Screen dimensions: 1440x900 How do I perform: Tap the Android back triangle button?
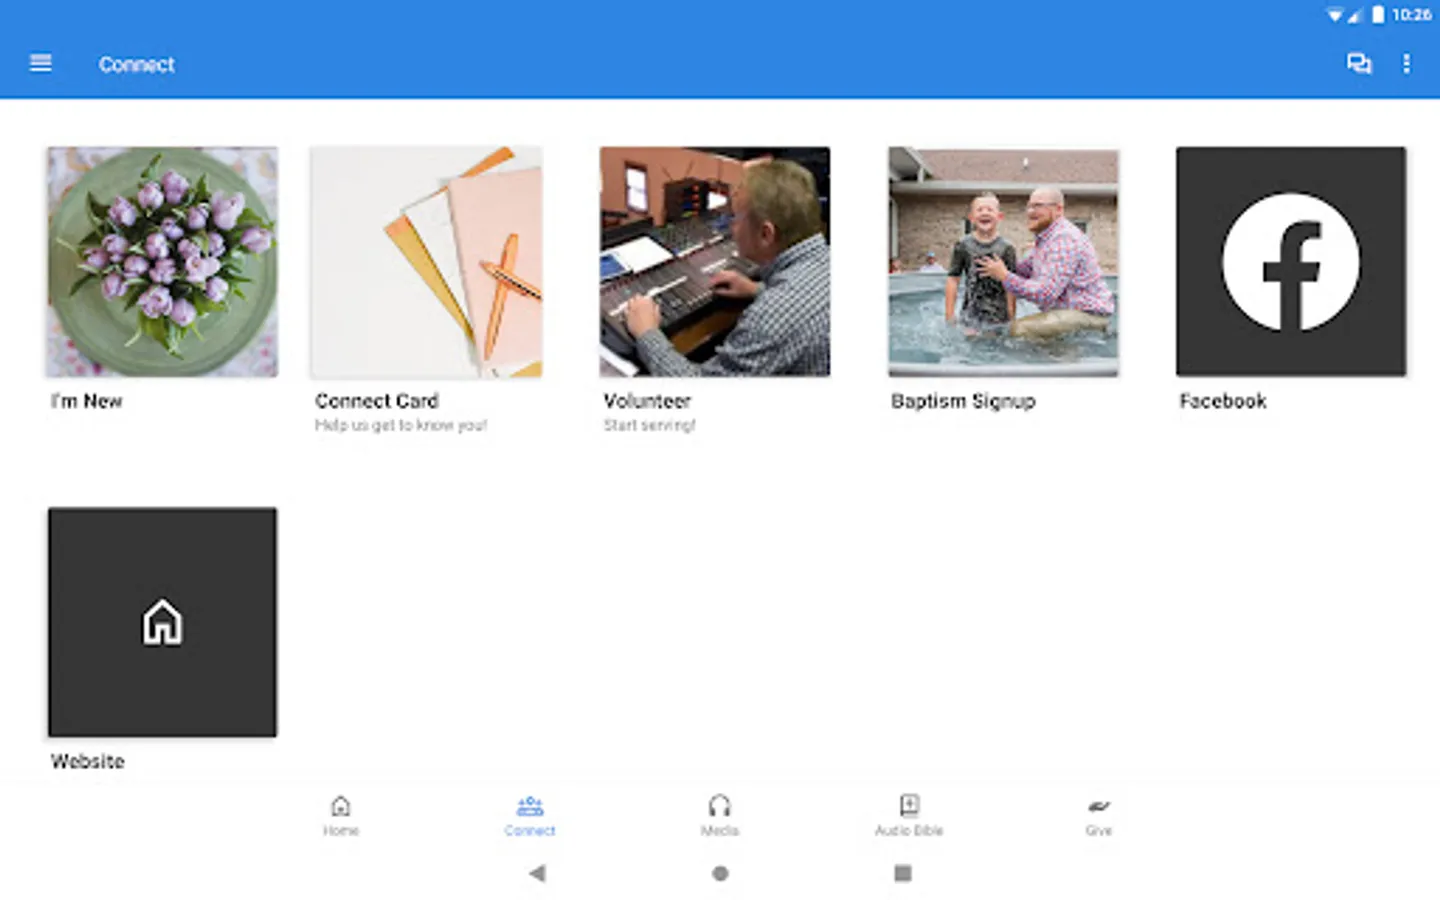537,873
